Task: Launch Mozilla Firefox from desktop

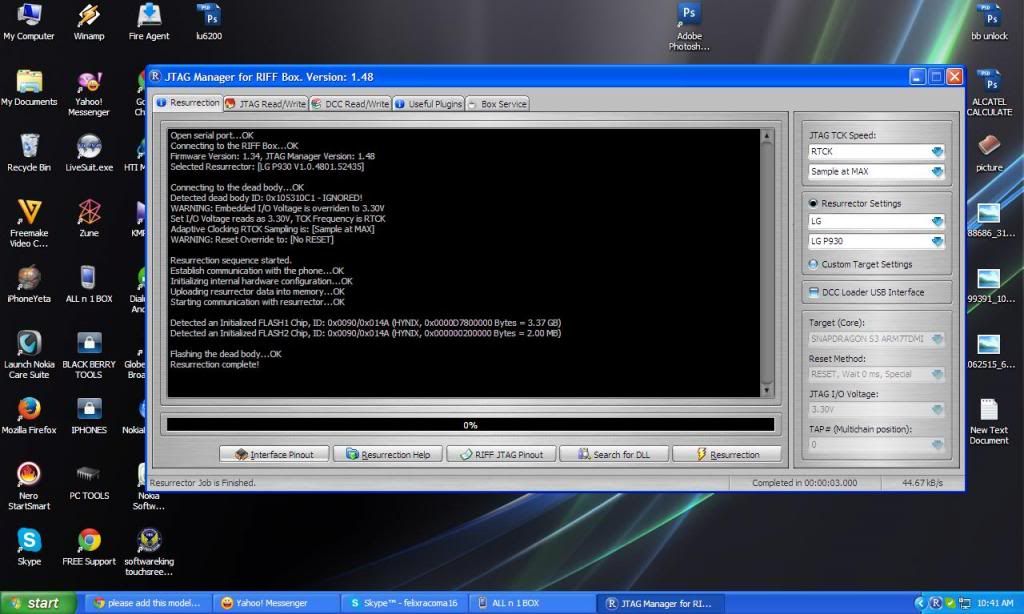Action: (29, 415)
